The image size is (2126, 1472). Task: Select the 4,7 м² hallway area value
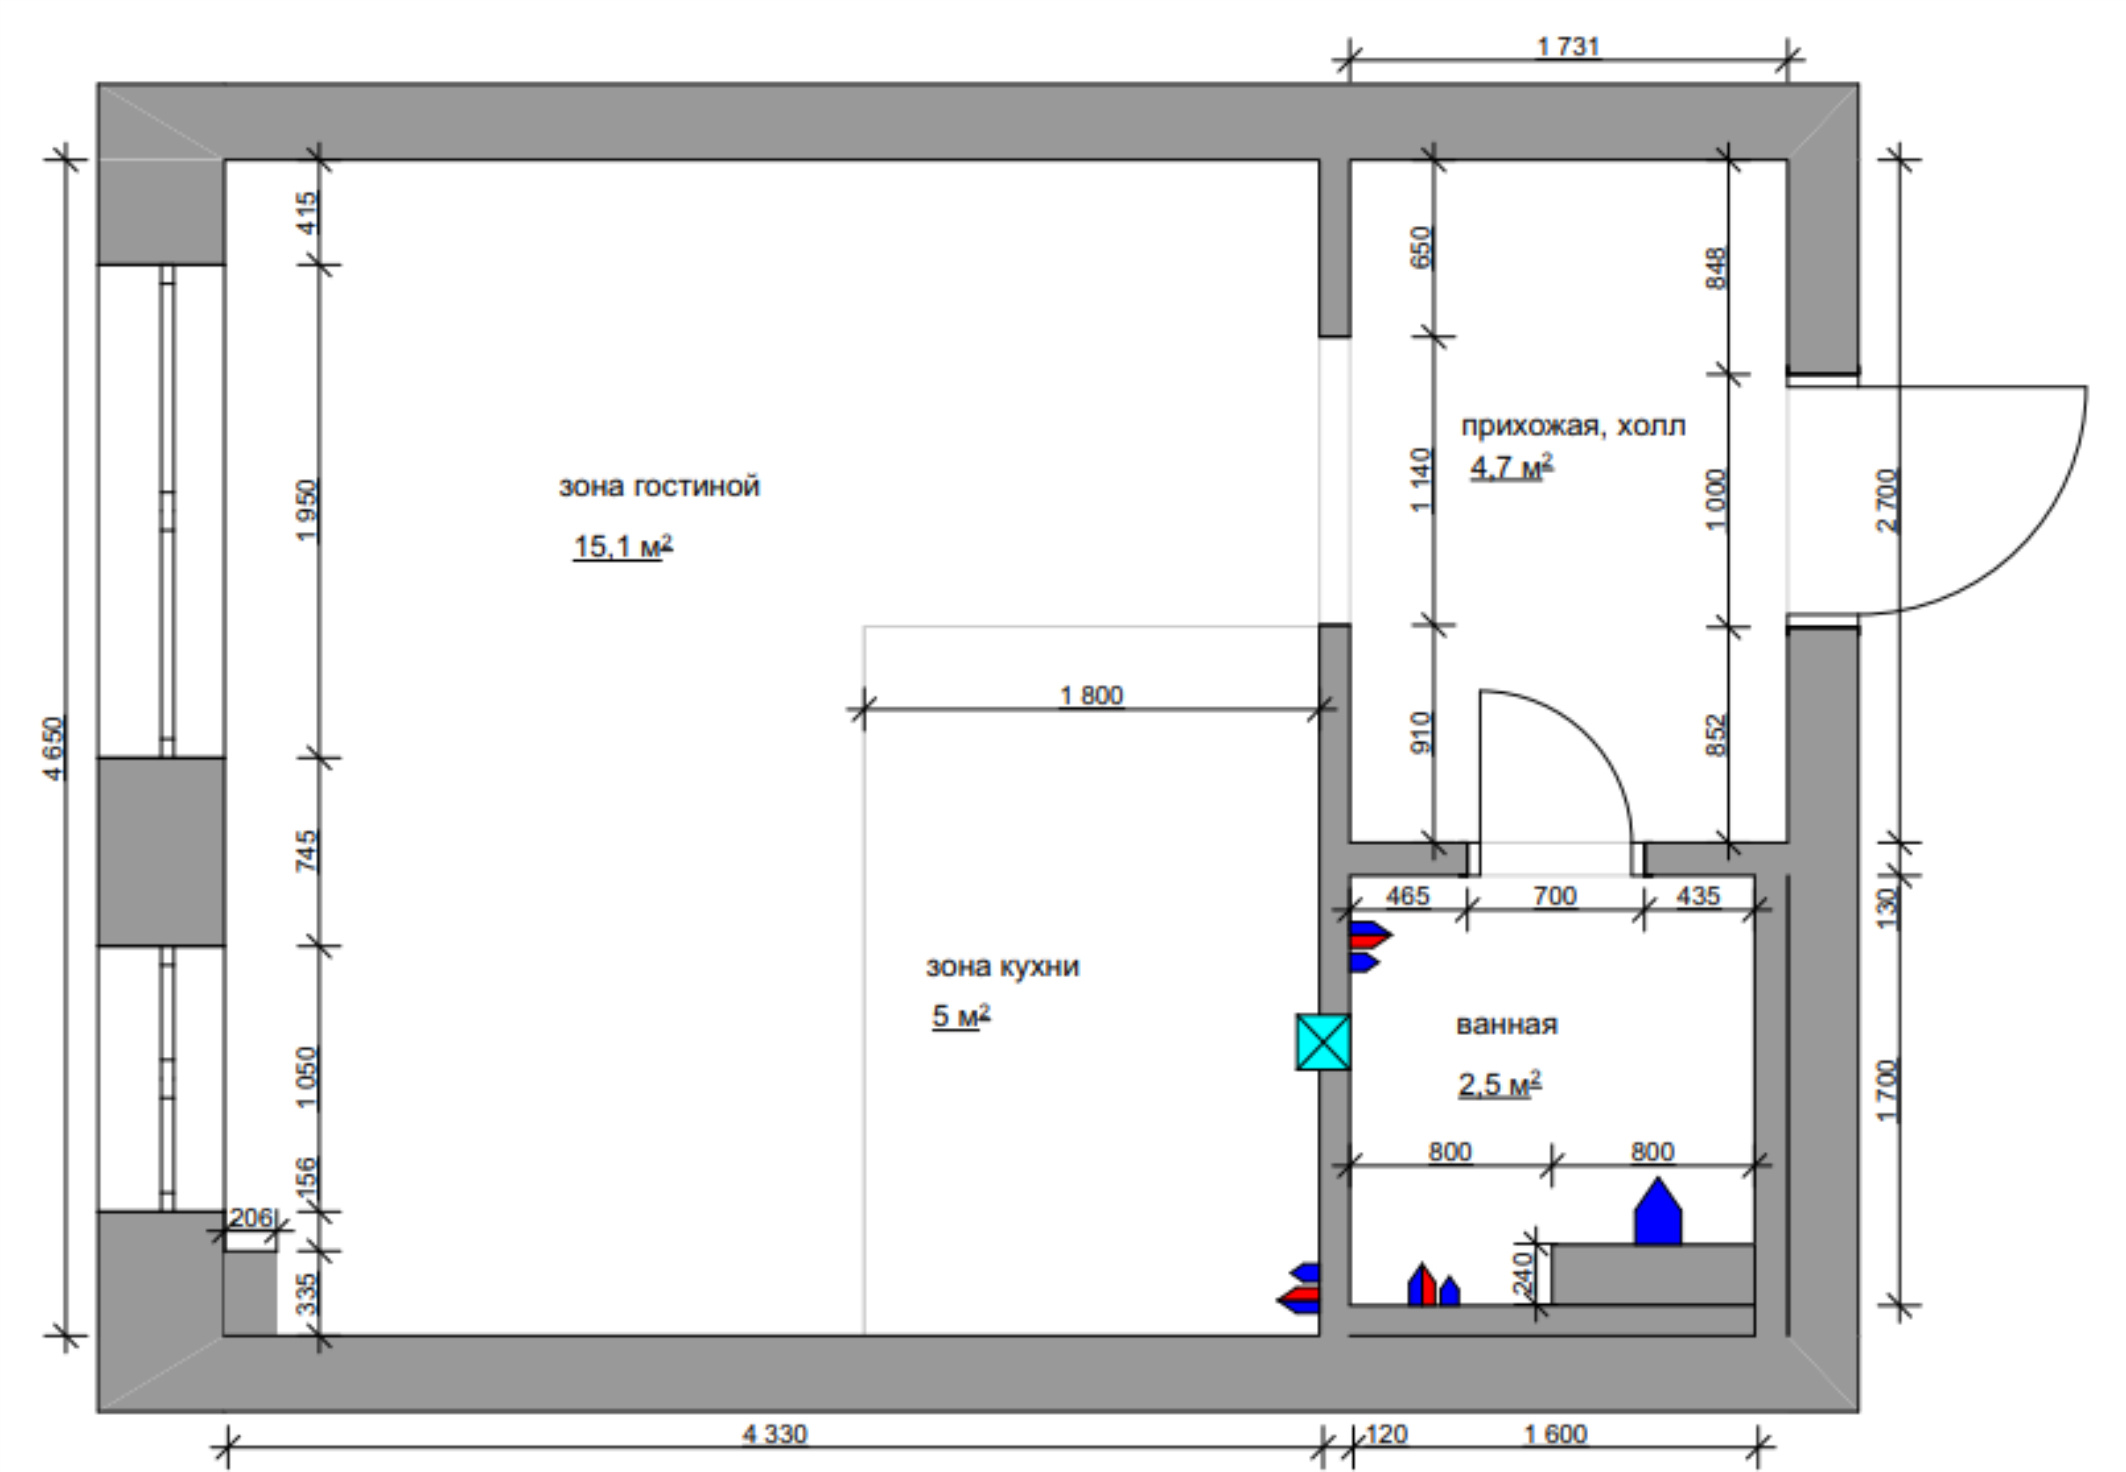click(x=1511, y=467)
